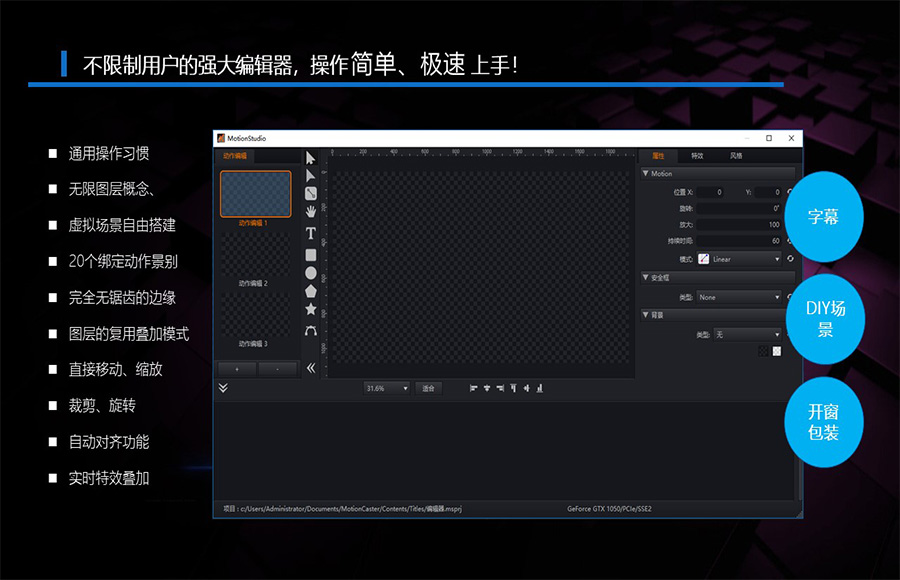Align objects to right edge
Viewport: 900px width, 580px height.
coord(500,388)
